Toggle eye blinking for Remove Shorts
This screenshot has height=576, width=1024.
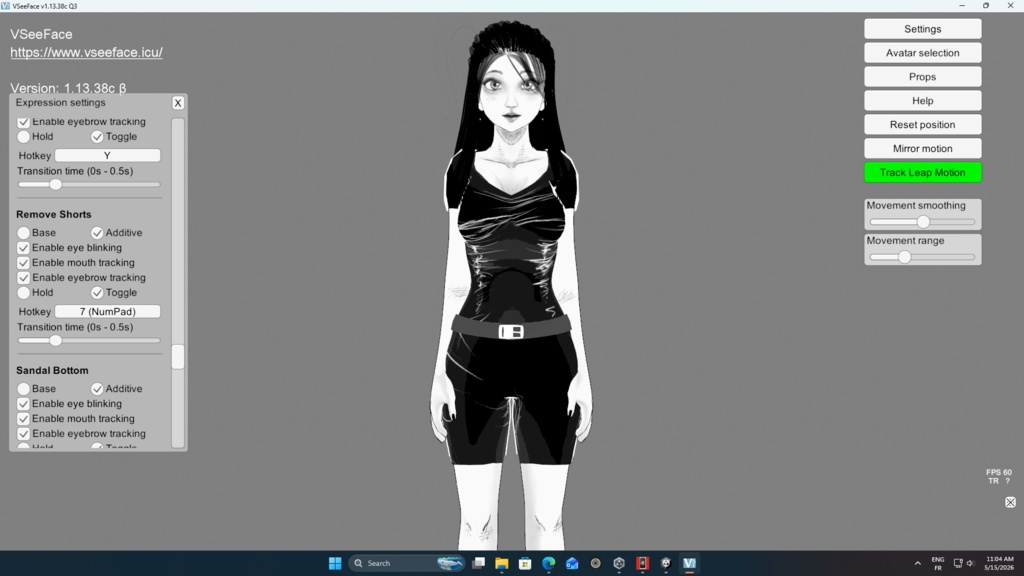click(x=24, y=248)
